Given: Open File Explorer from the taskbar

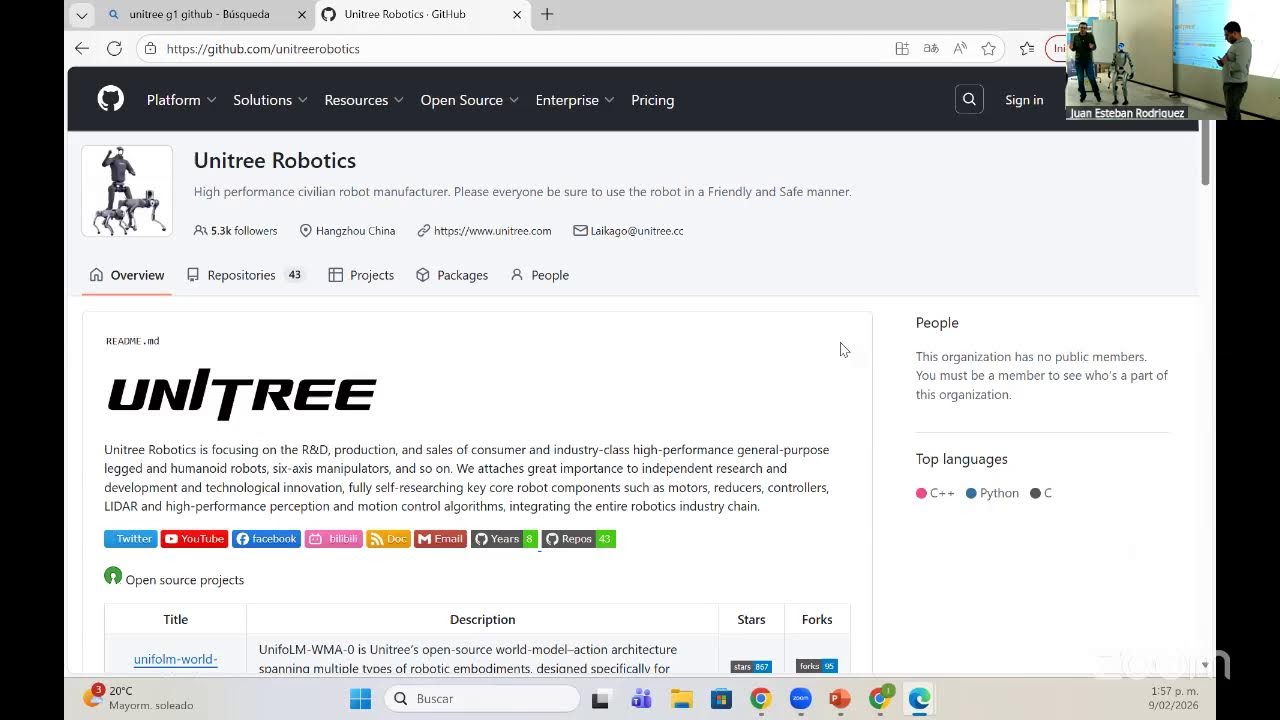Looking at the screenshot, I should pos(681,699).
